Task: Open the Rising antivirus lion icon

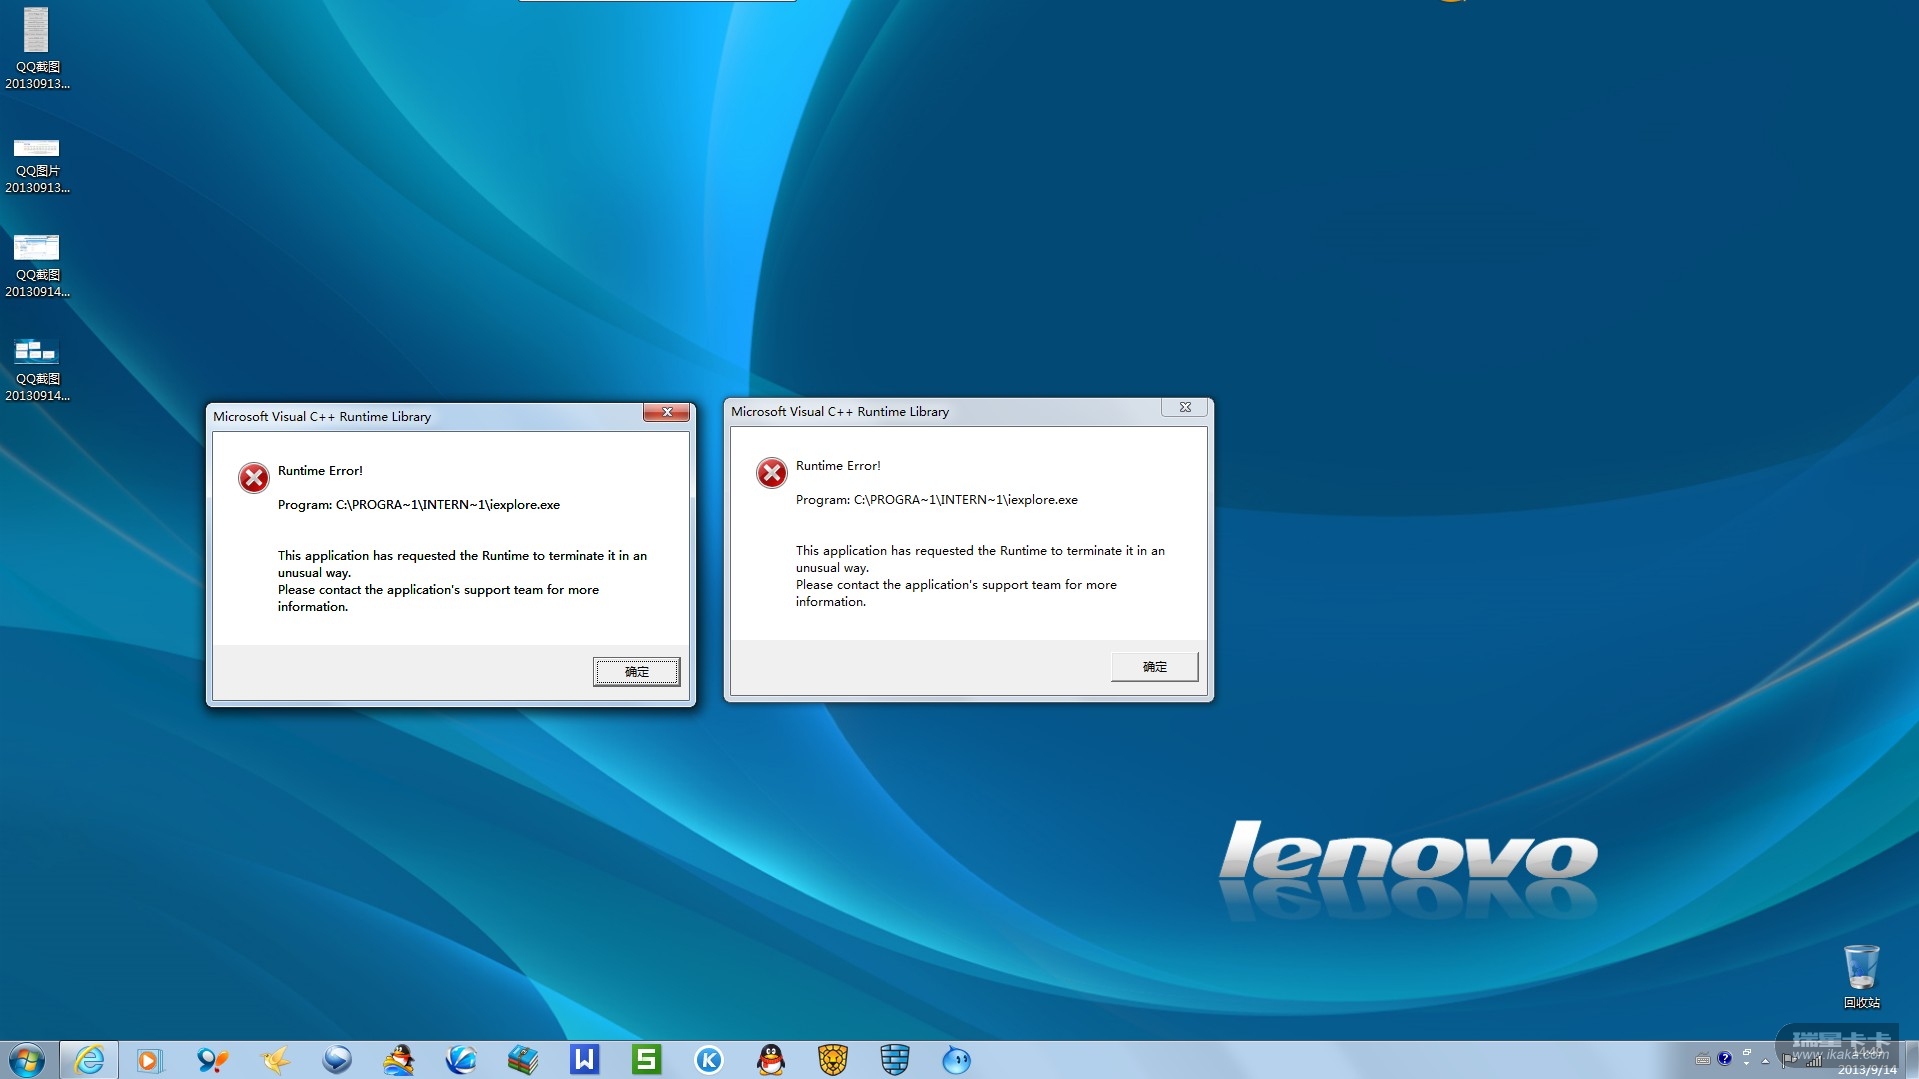Action: pos(833,1060)
